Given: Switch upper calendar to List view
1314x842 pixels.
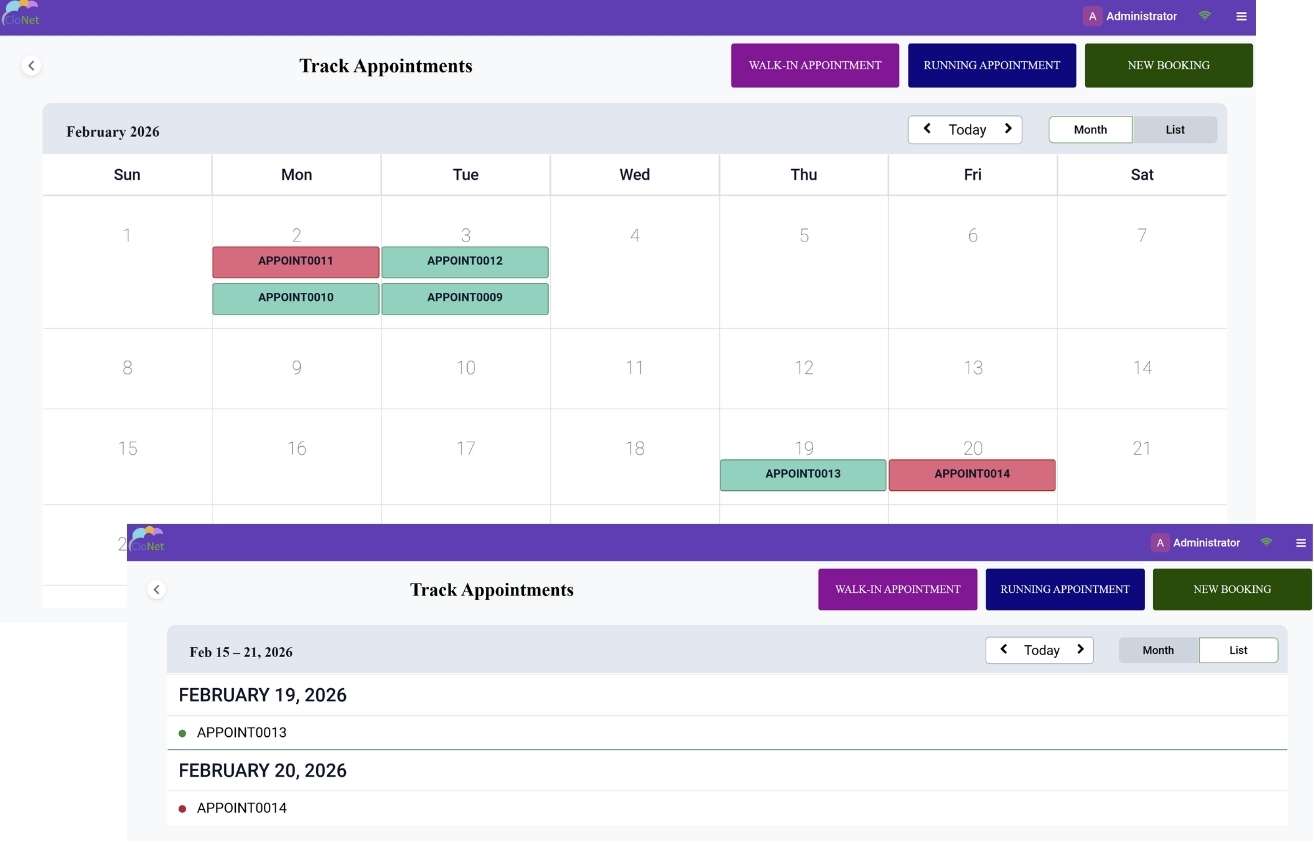Looking at the screenshot, I should tap(1175, 130).
